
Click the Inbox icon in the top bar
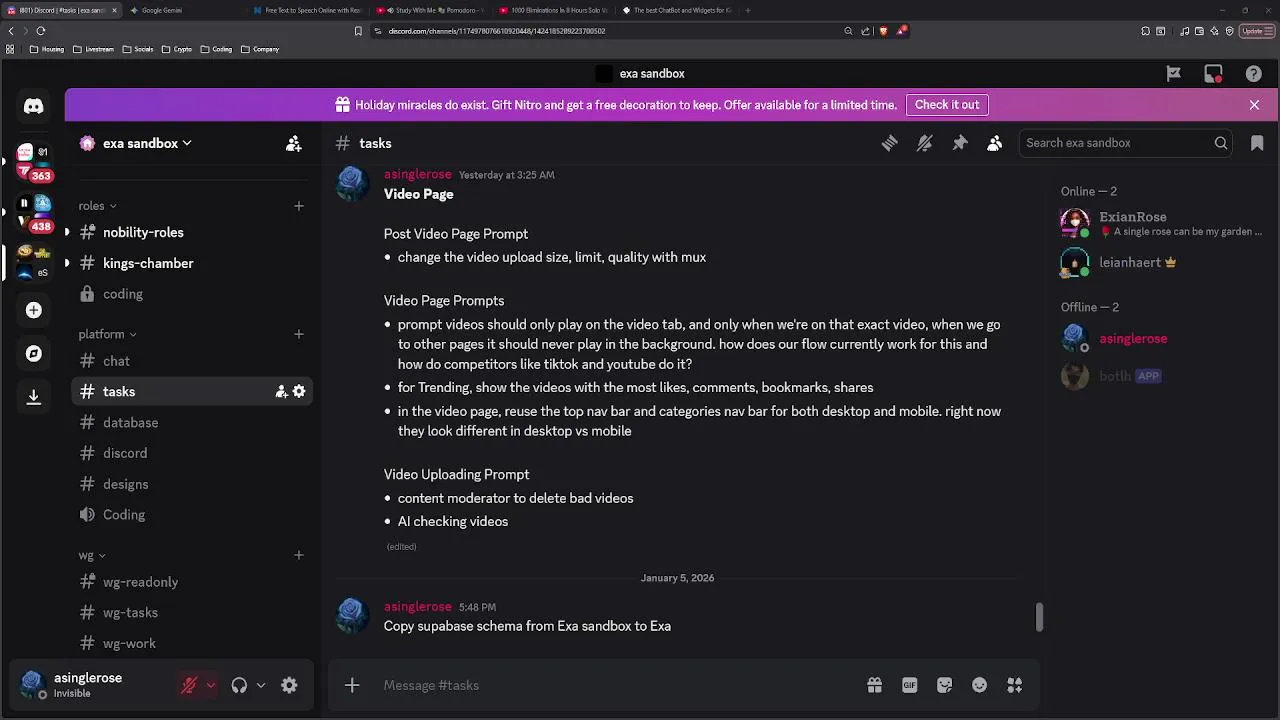coord(1213,73)
